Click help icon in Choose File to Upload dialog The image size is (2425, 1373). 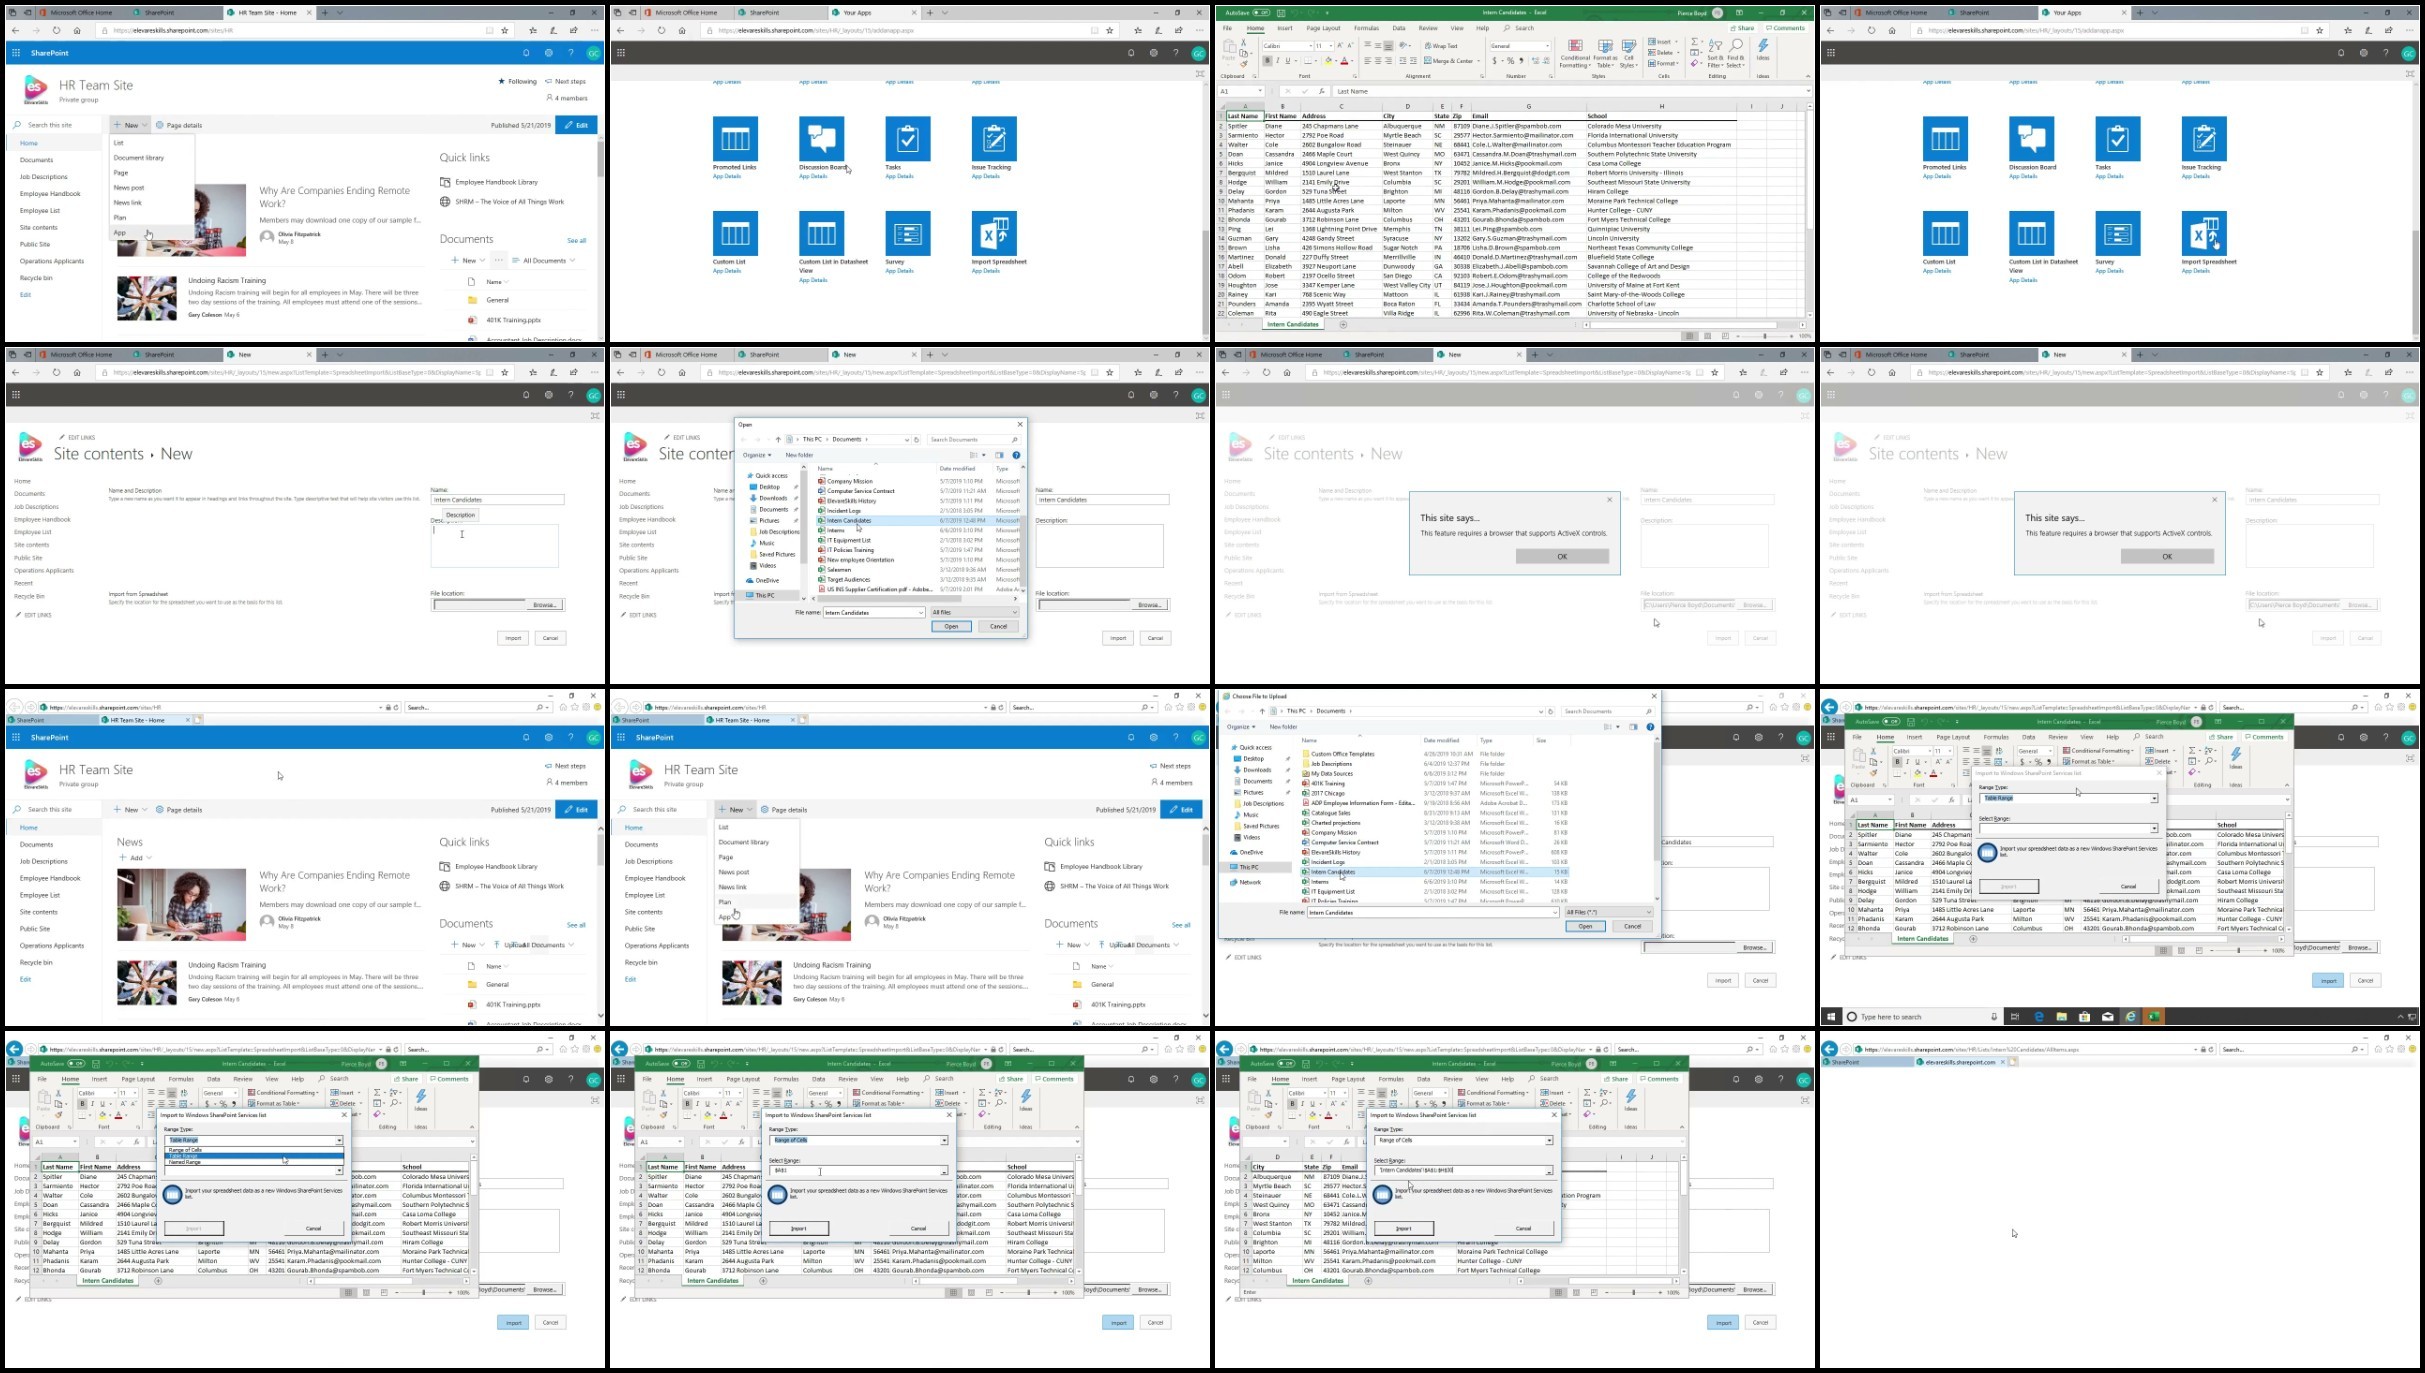point(1650,727)
